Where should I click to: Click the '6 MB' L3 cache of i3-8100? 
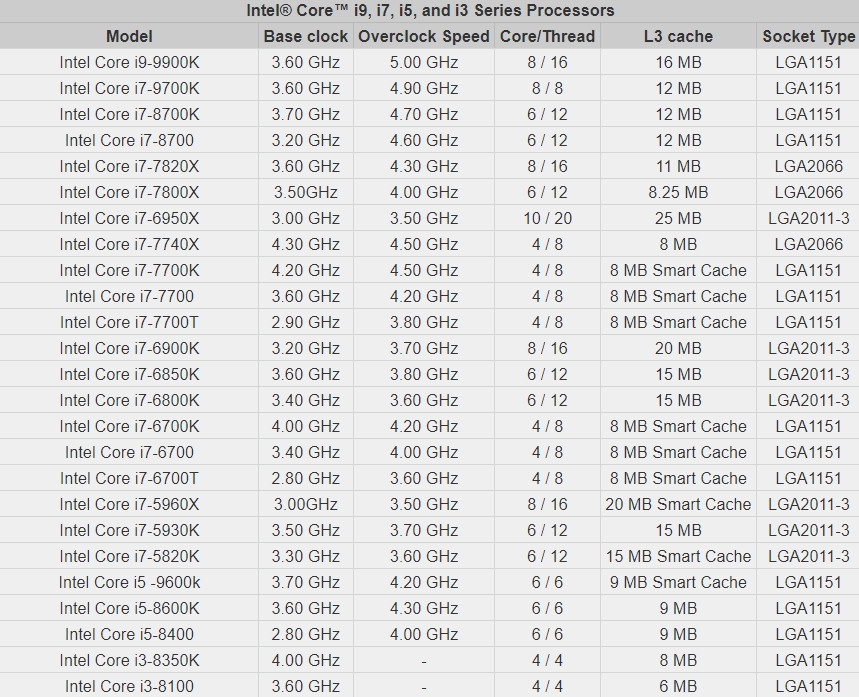[x=678, y=686]
